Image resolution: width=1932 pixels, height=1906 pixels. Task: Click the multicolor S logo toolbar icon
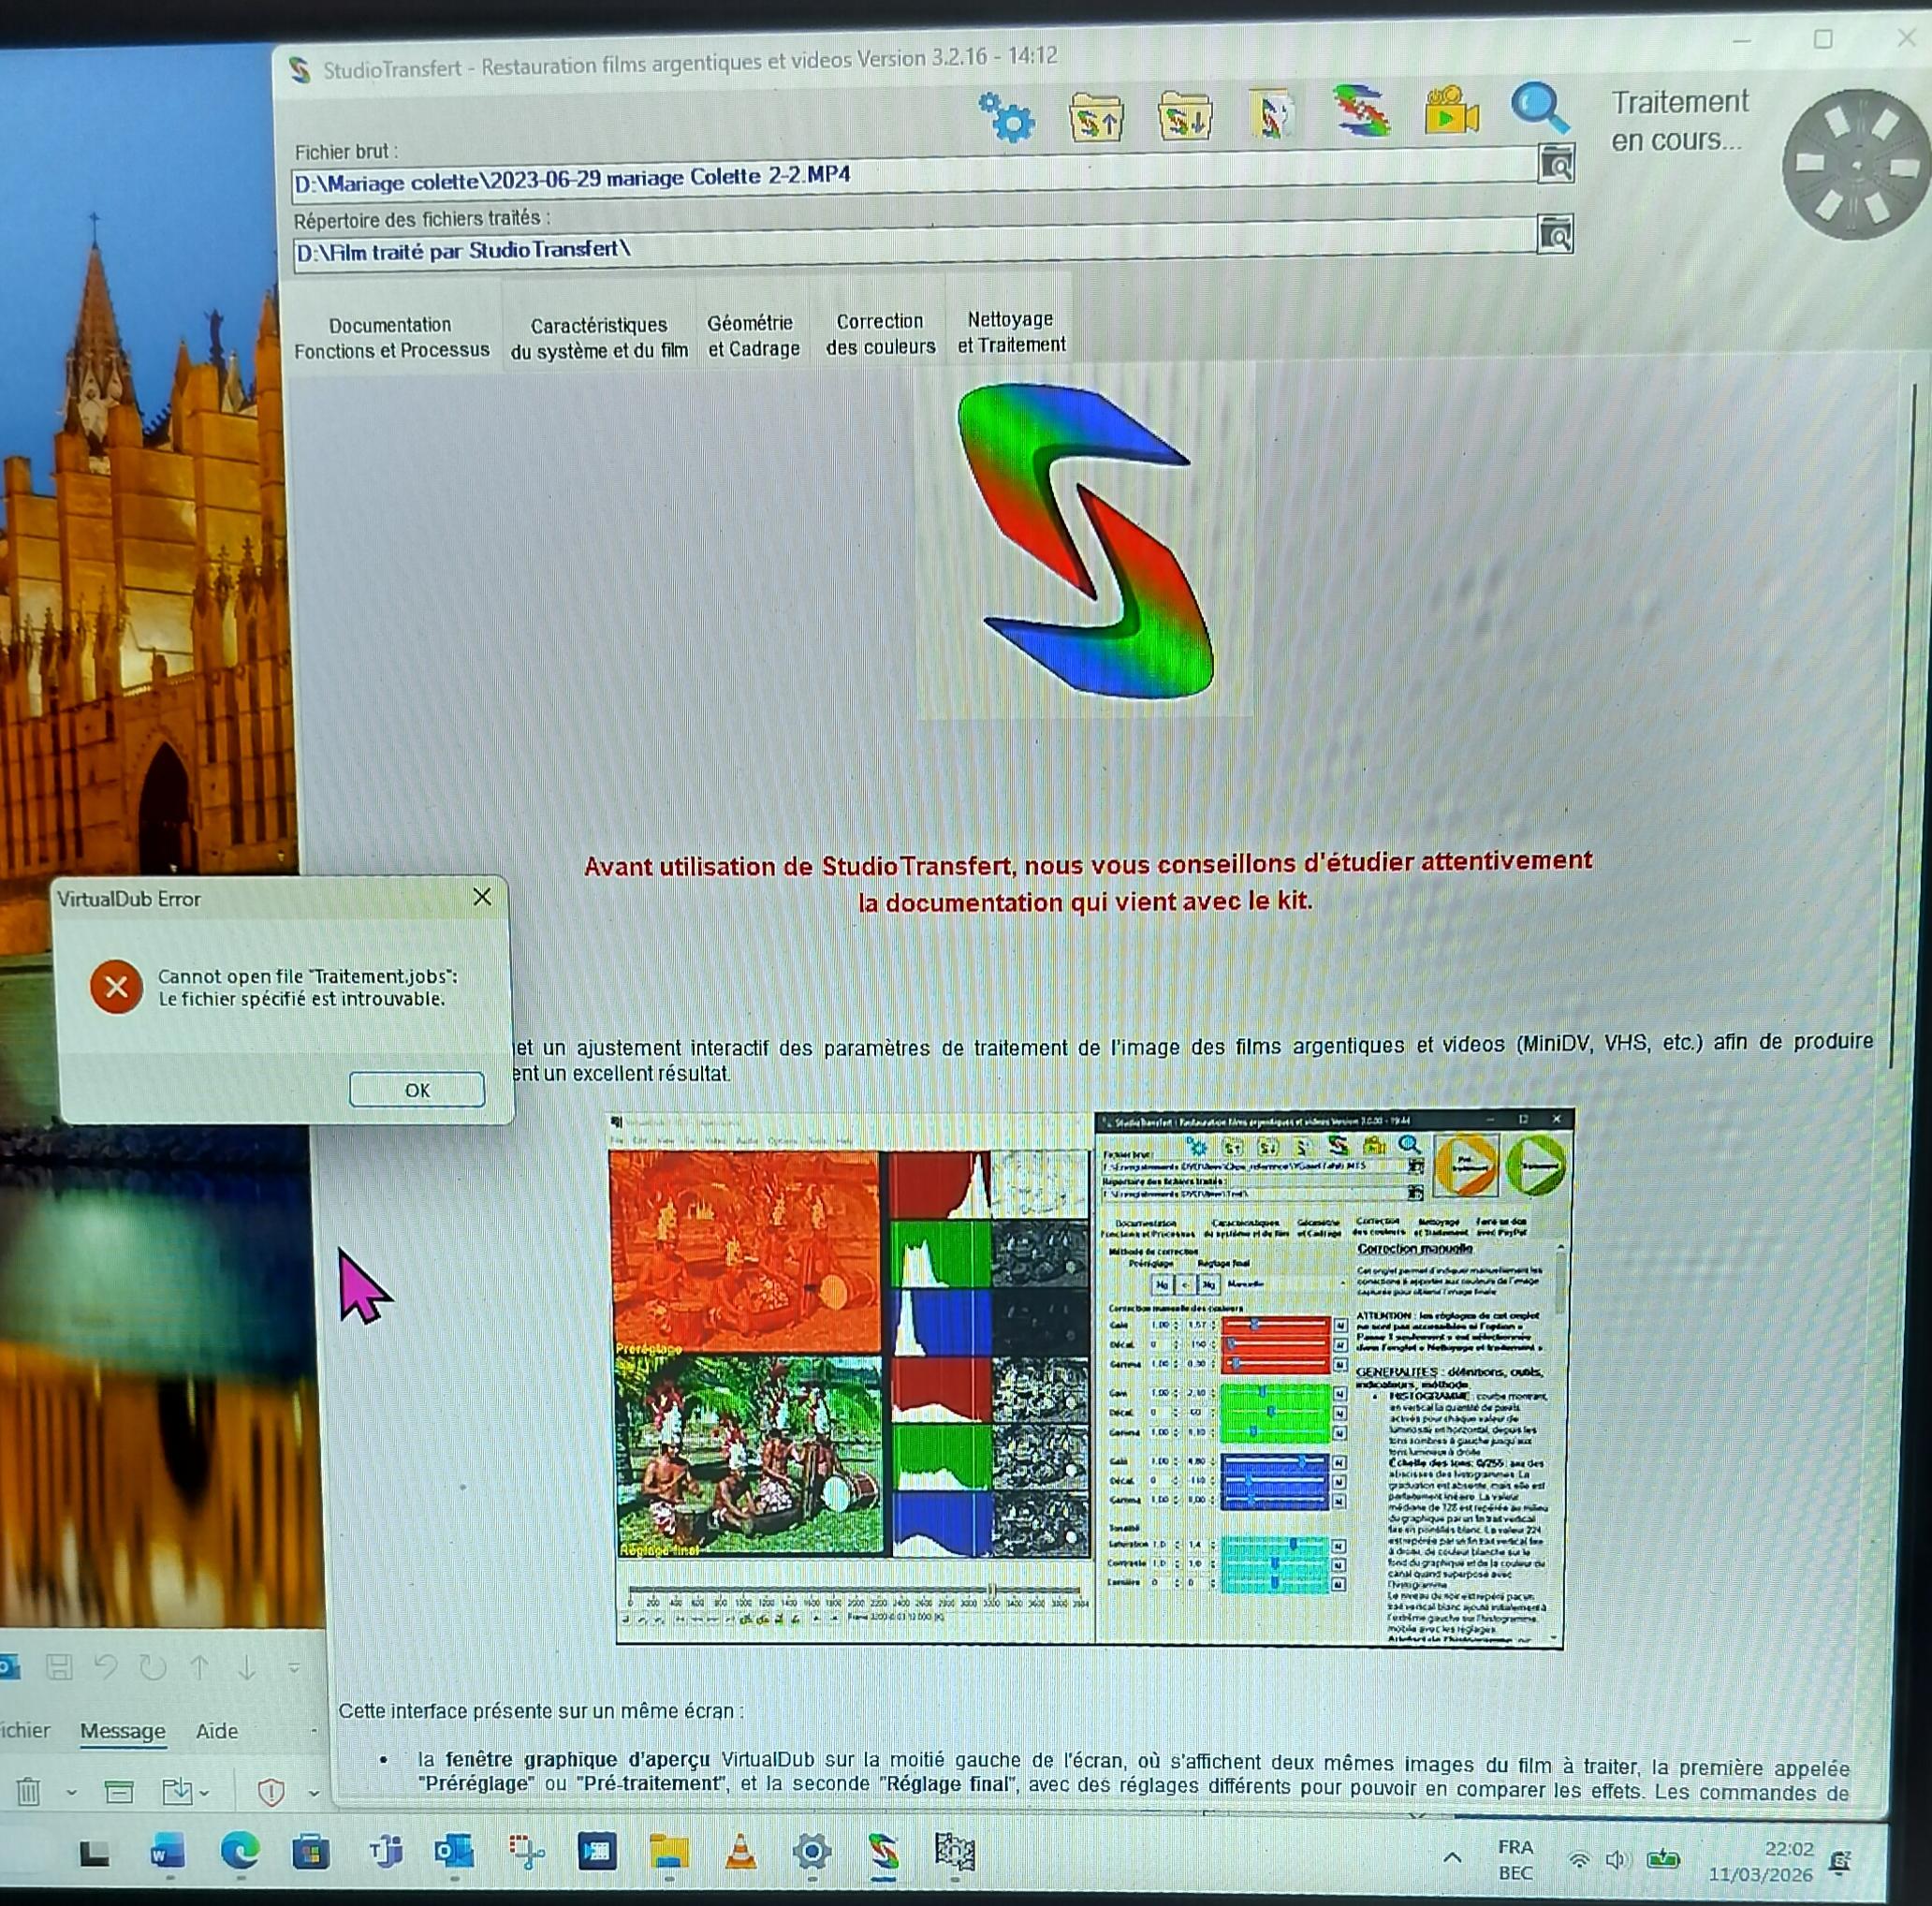[x=1360, y=110]
